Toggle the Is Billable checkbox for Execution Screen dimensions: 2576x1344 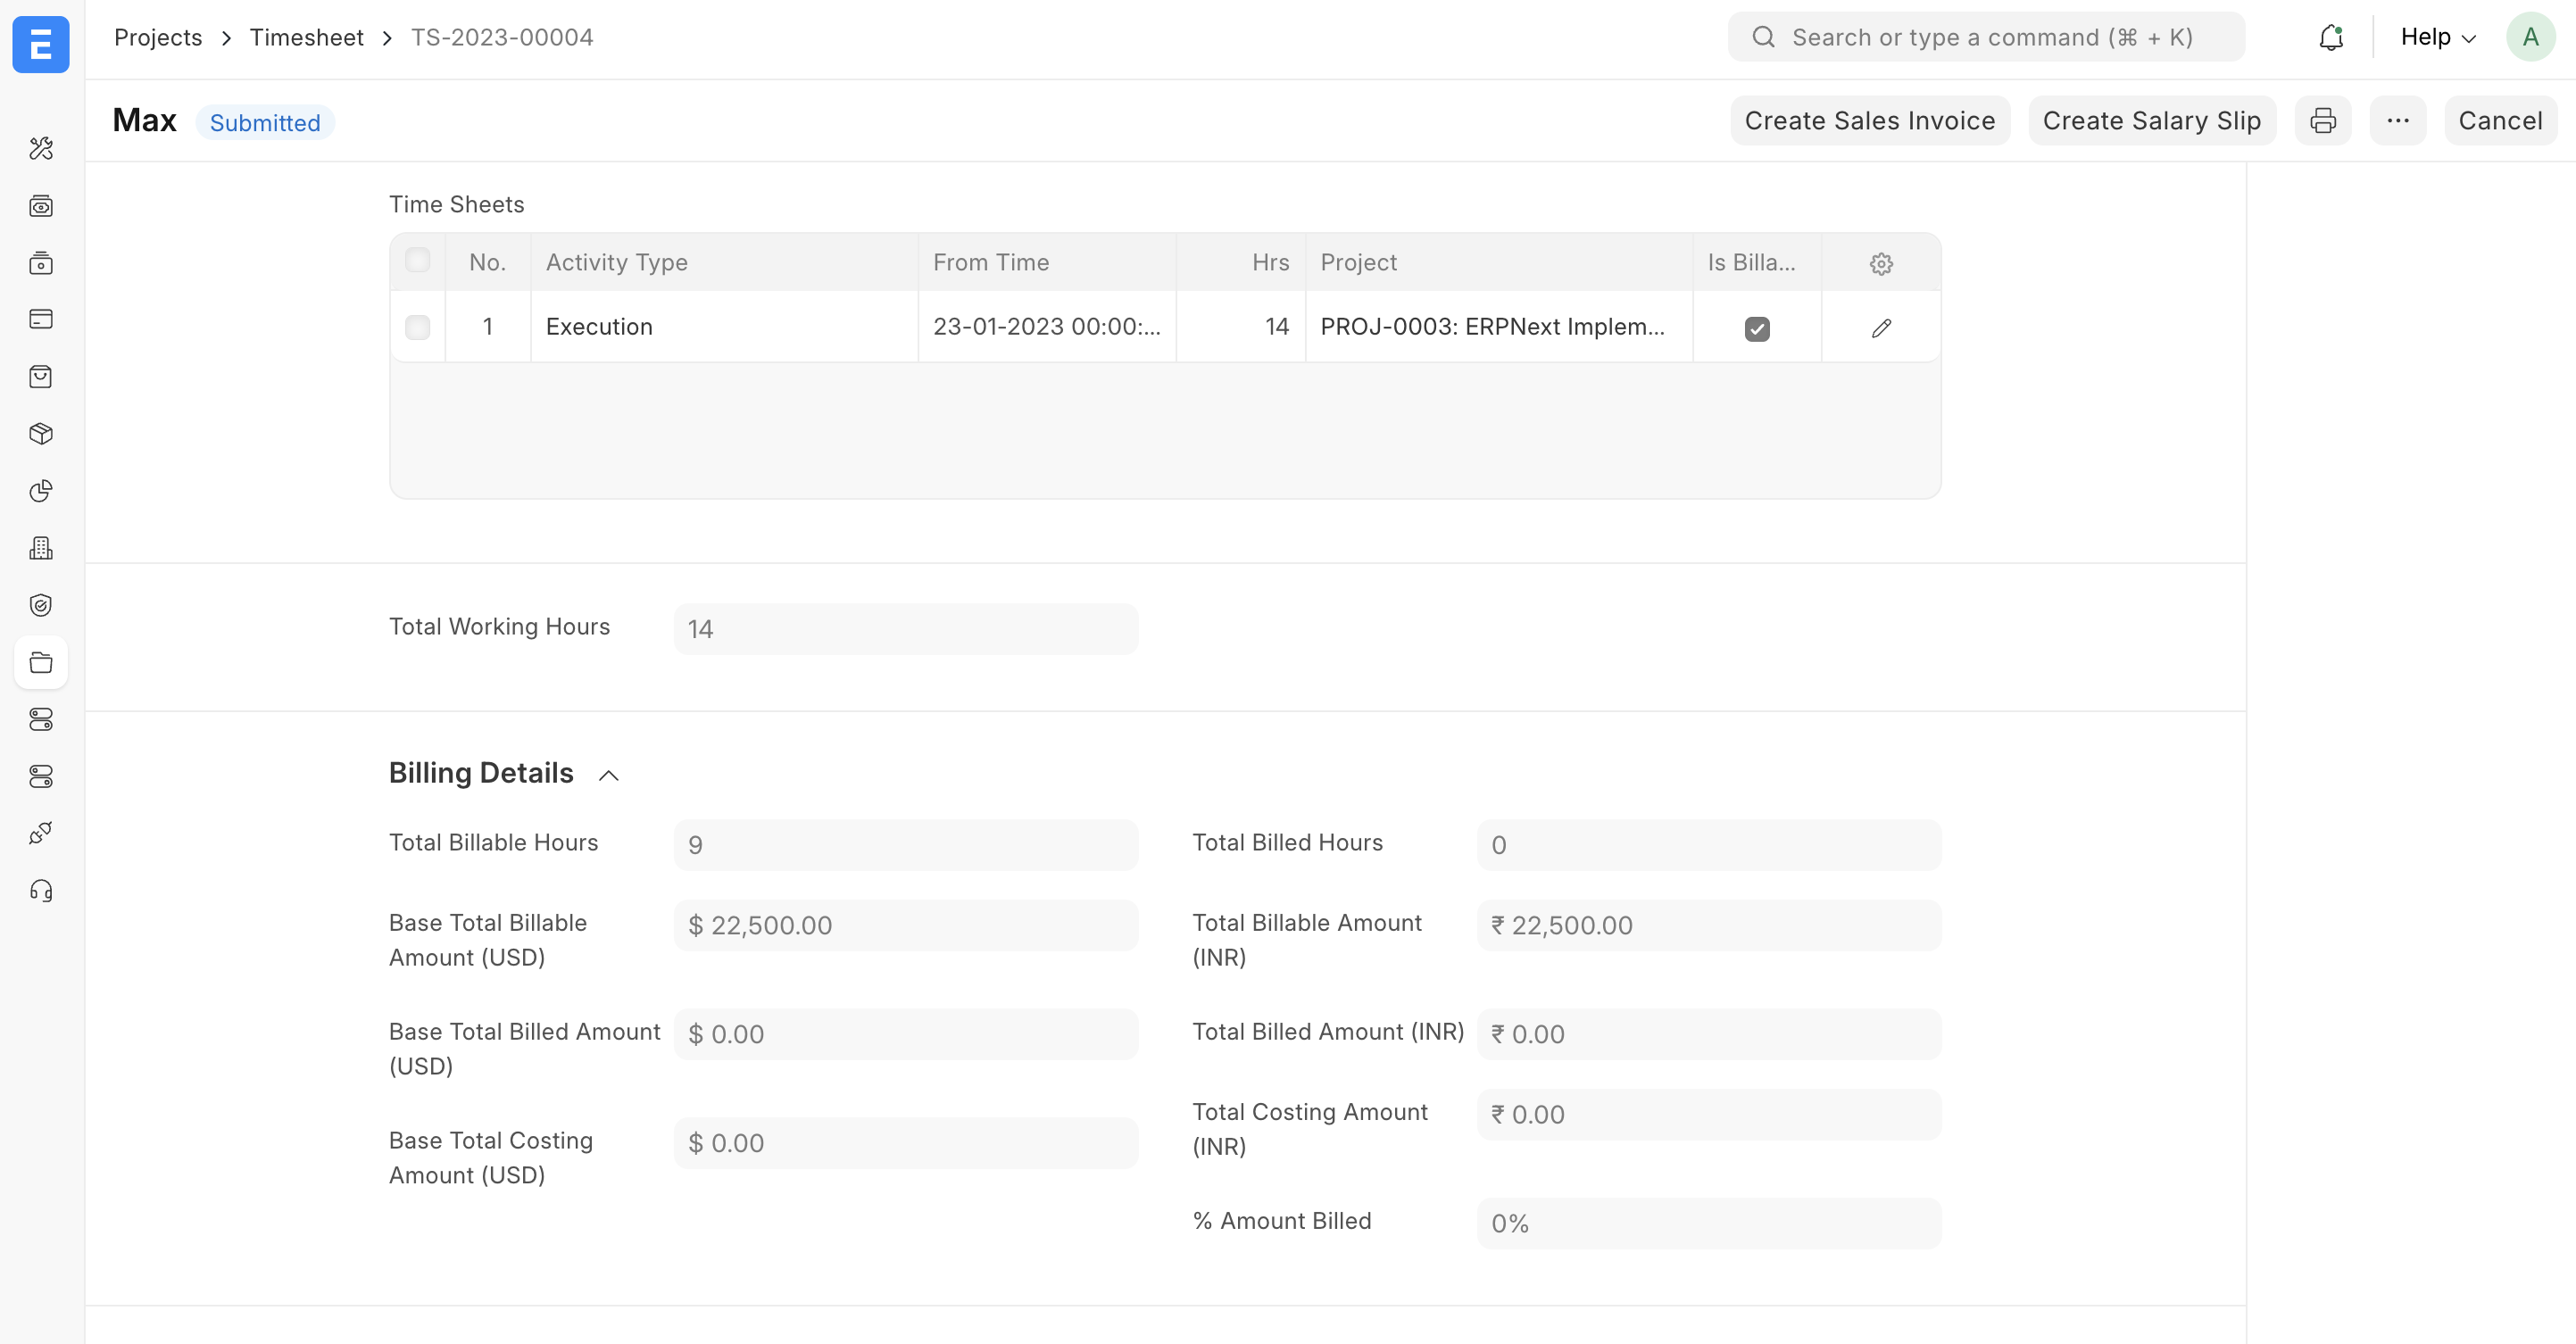tap(1757, 329)
